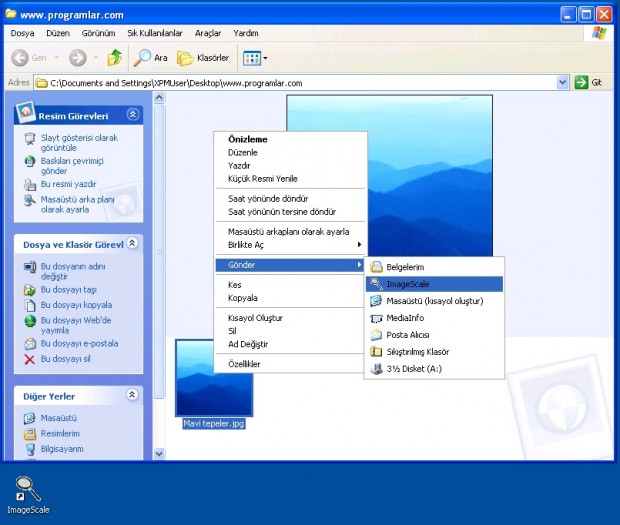
Task: Click the forward arrow toolbar icon
Action: coord(78,58)
